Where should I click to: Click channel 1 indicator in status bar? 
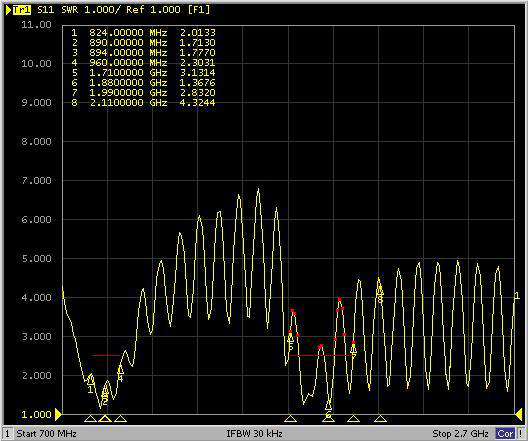click(7, 434)
